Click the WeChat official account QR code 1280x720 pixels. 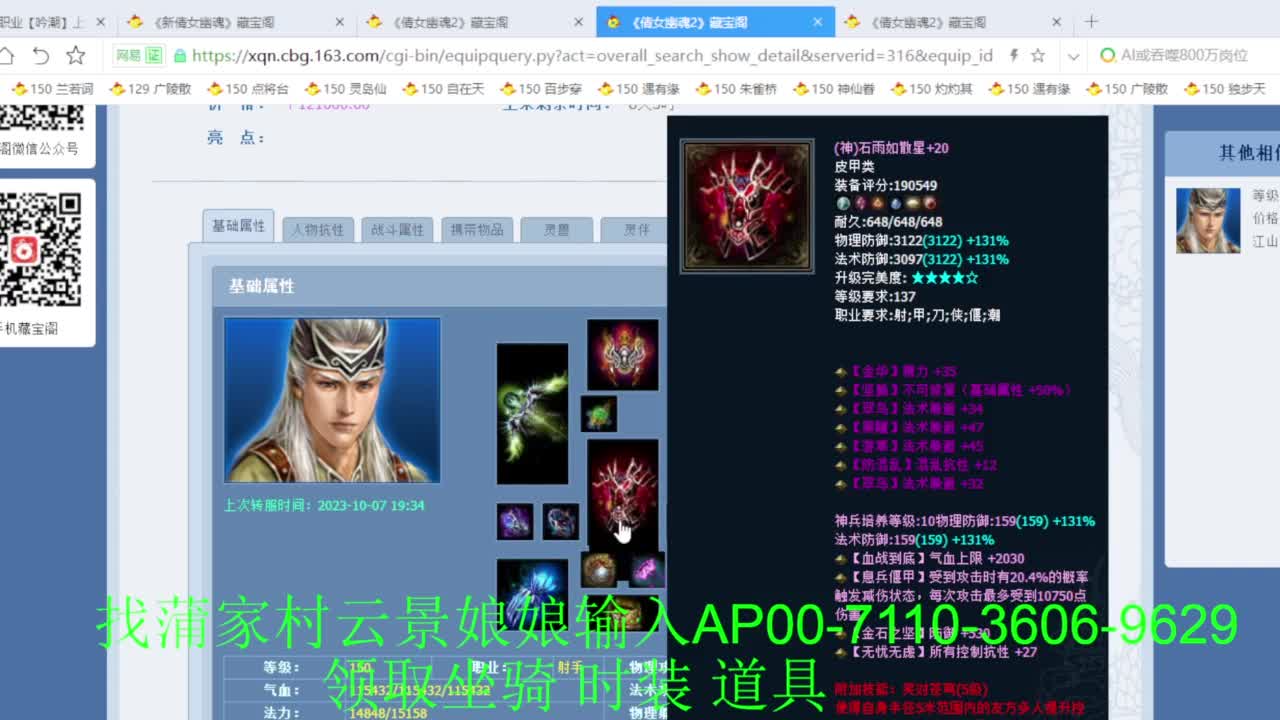coord(41,118)
